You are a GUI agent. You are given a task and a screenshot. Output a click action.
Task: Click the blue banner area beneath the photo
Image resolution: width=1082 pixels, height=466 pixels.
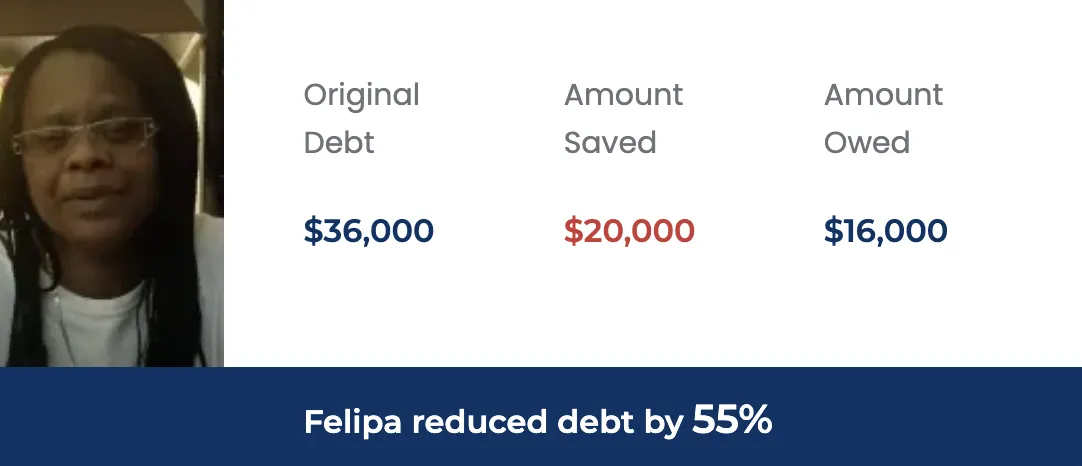tap(112, 417)
